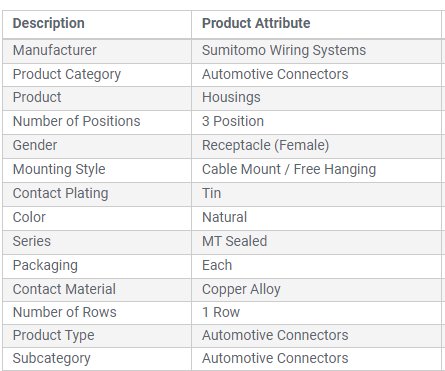This screenshot has width=445, height=371.
Task: Click Automotive Connectors in Product Type row
Action: (x=275, y=335)
